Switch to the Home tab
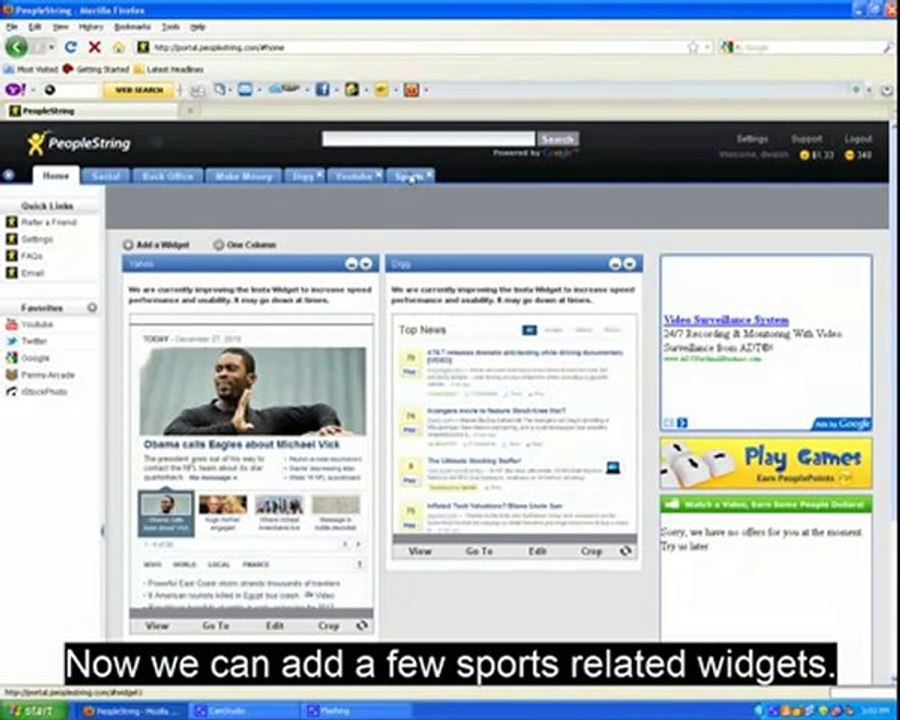 click(56, 175)
